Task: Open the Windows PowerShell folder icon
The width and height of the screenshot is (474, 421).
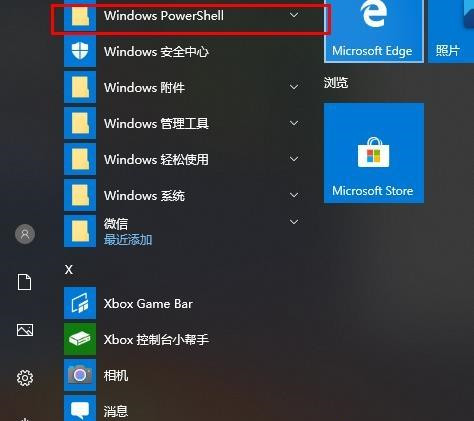Action: tap(80, 15)
